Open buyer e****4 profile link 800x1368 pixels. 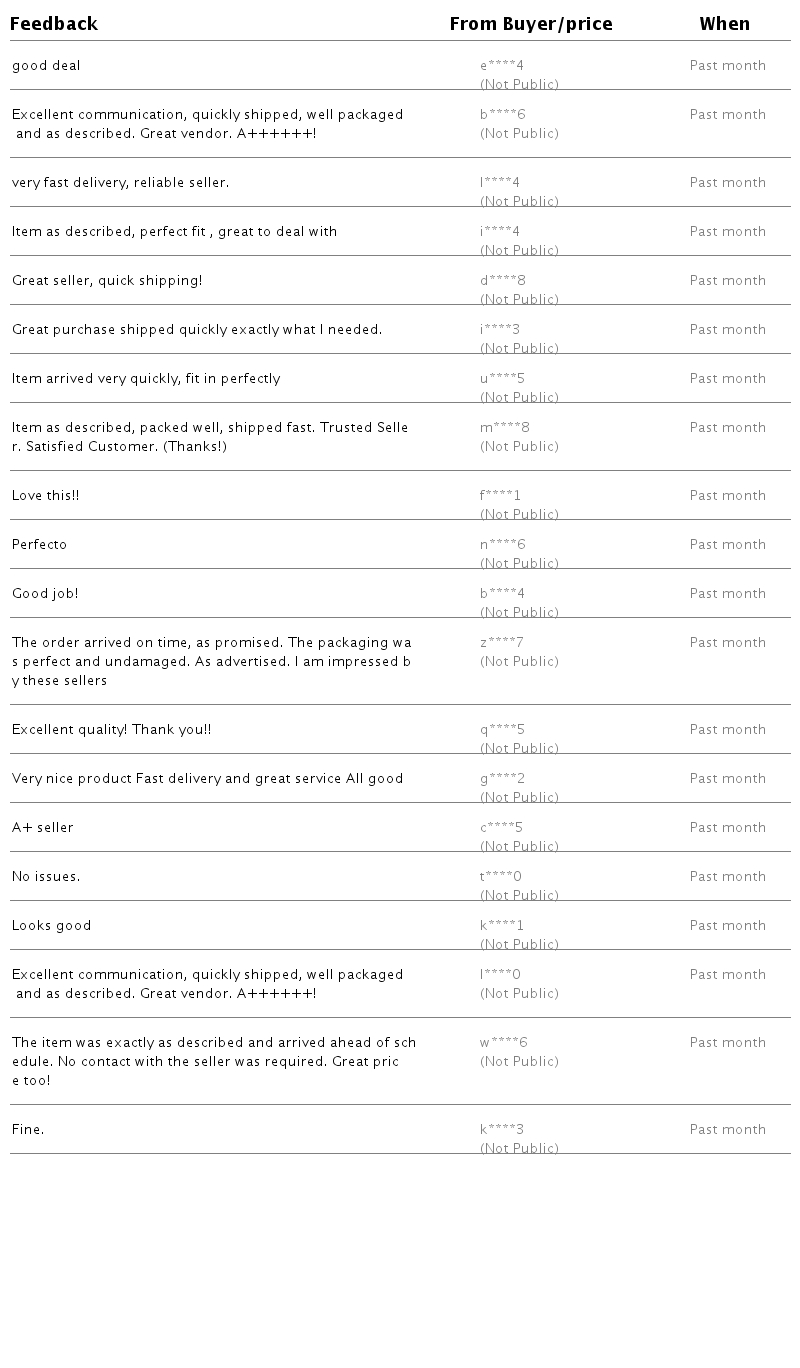click(x=501, y=66)
